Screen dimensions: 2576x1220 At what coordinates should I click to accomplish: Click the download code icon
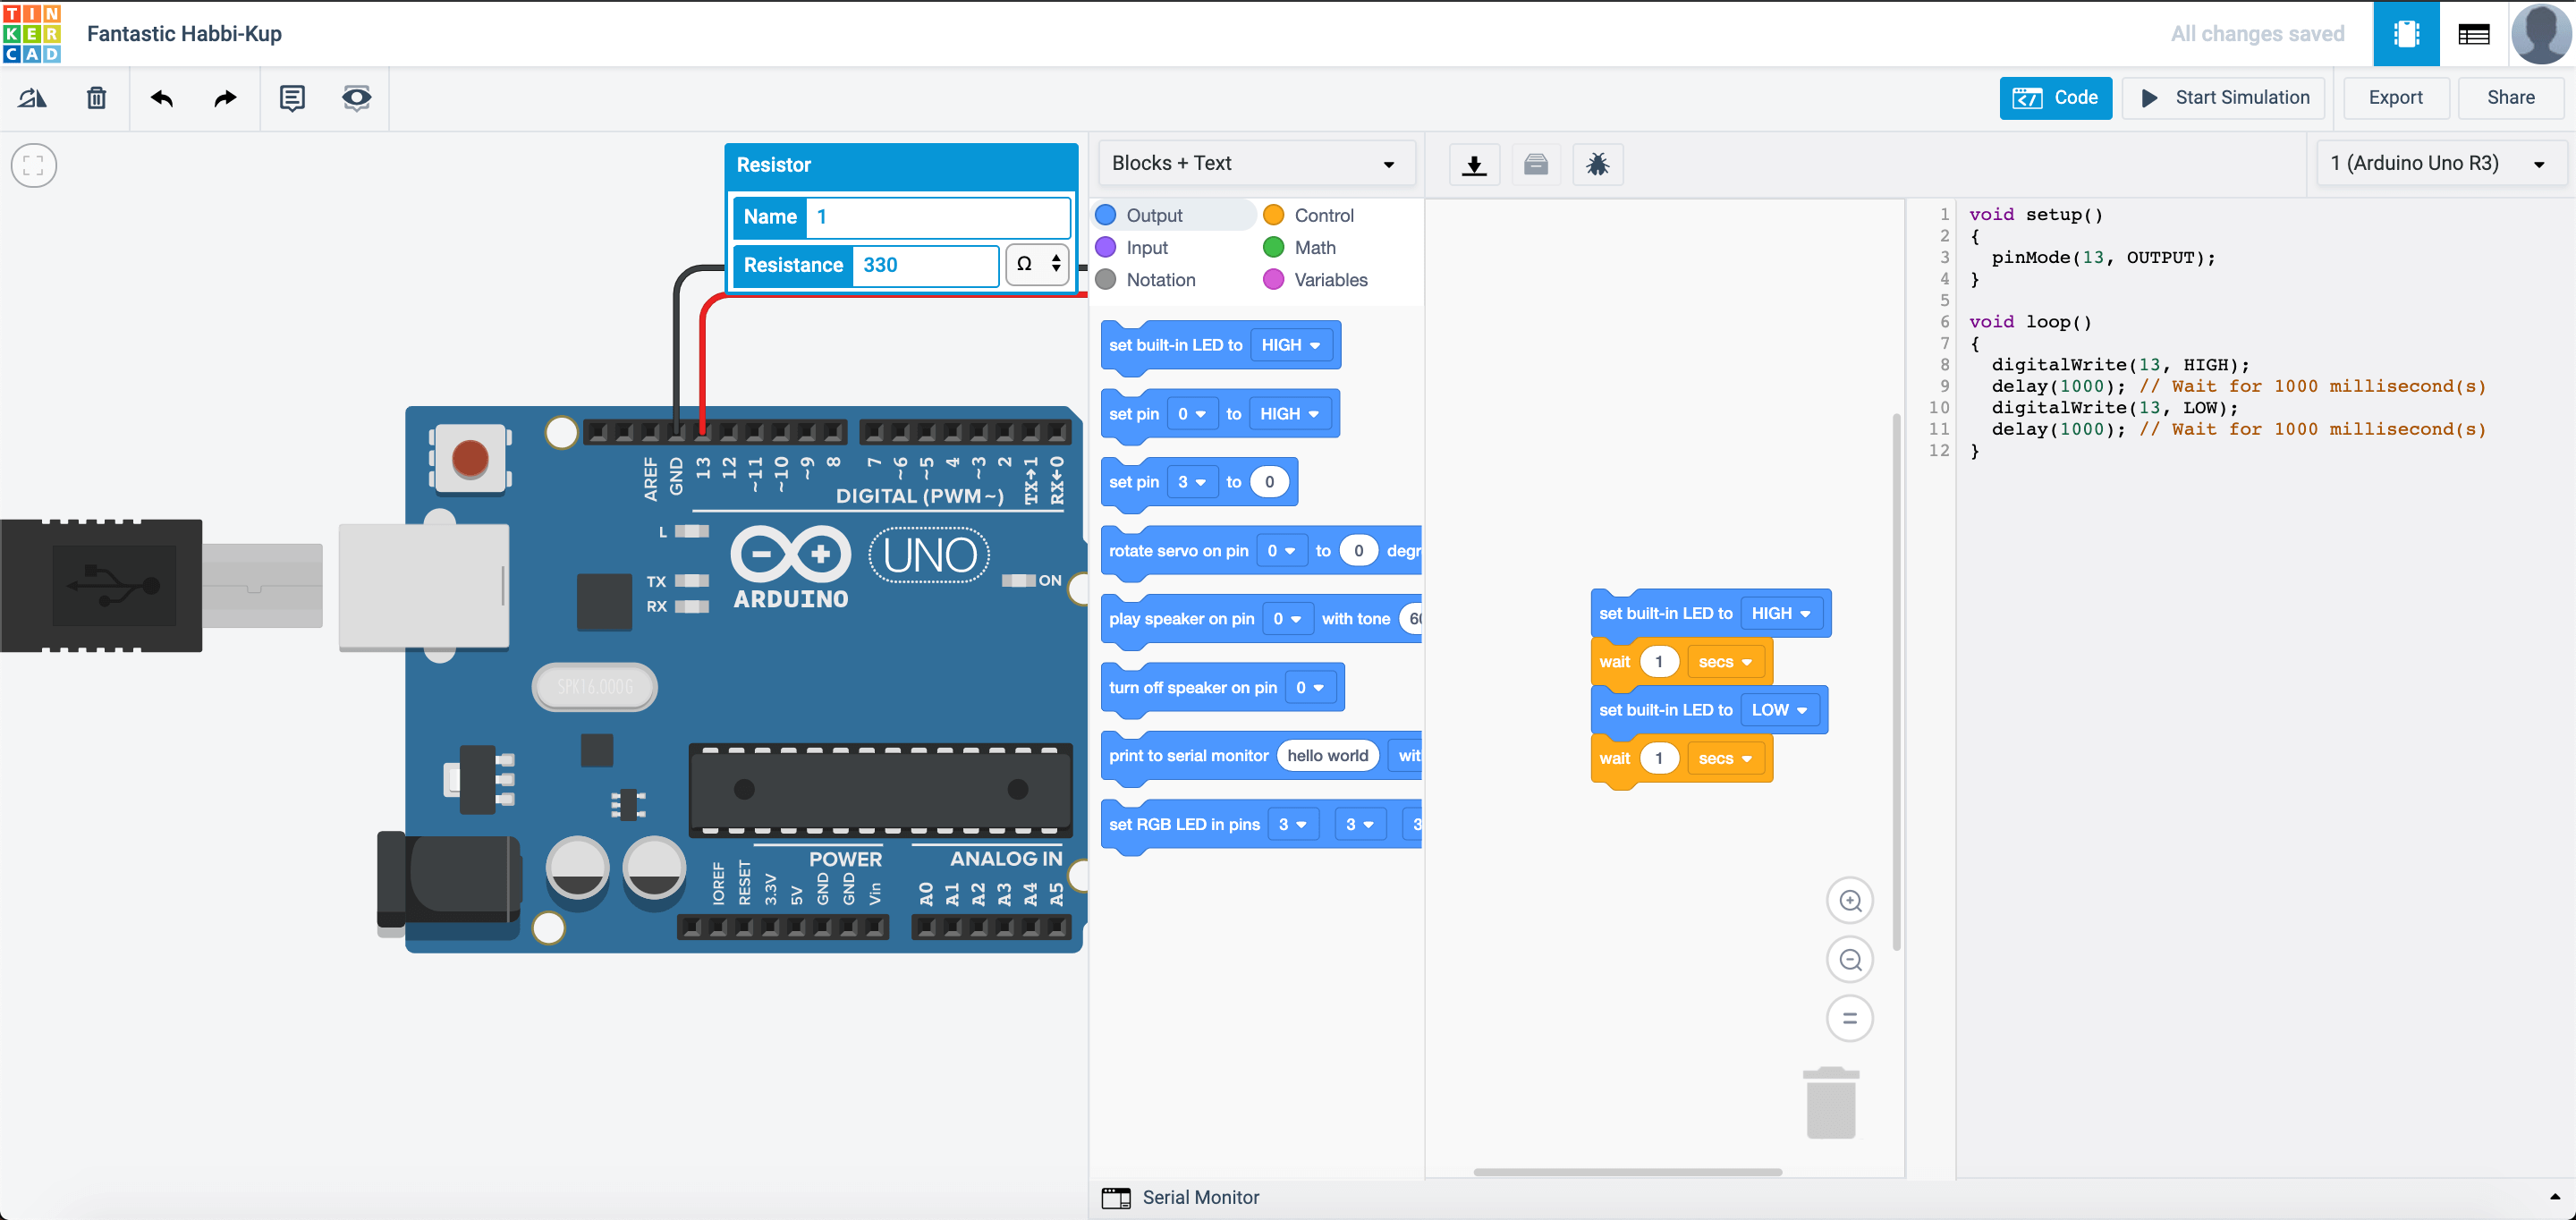[1474, 164]
